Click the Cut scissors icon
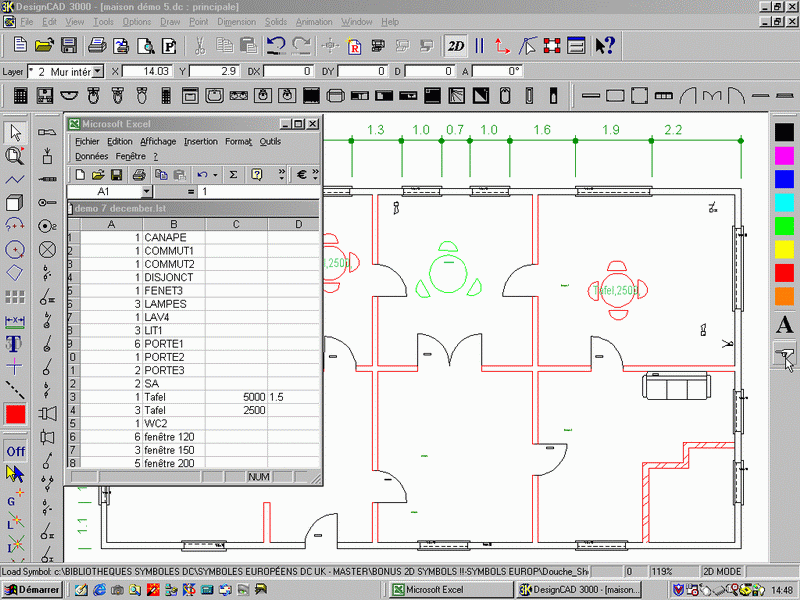Viewport: 800px width, 600px height. pos(199,45)
